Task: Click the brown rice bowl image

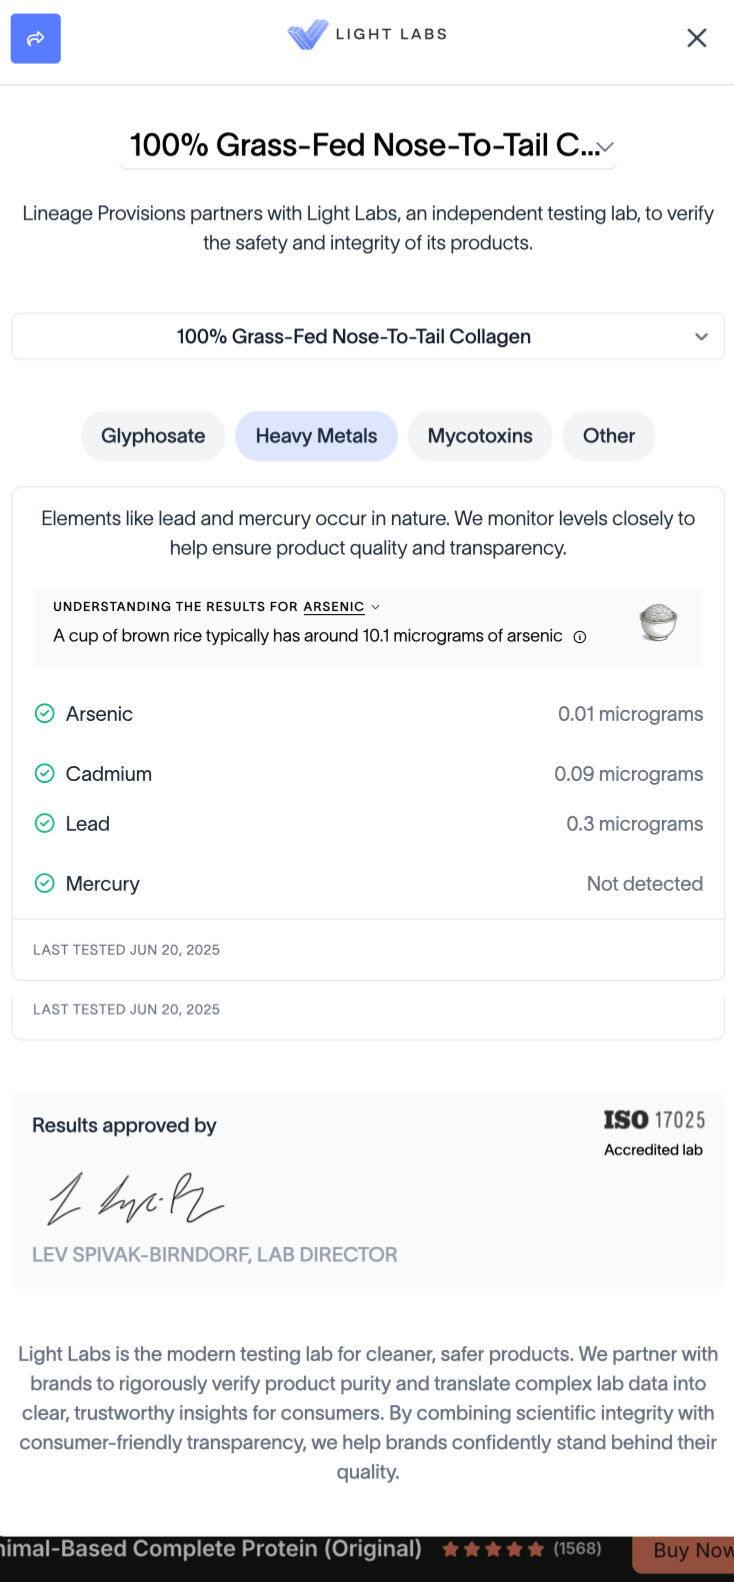Action: coord(658,622)
